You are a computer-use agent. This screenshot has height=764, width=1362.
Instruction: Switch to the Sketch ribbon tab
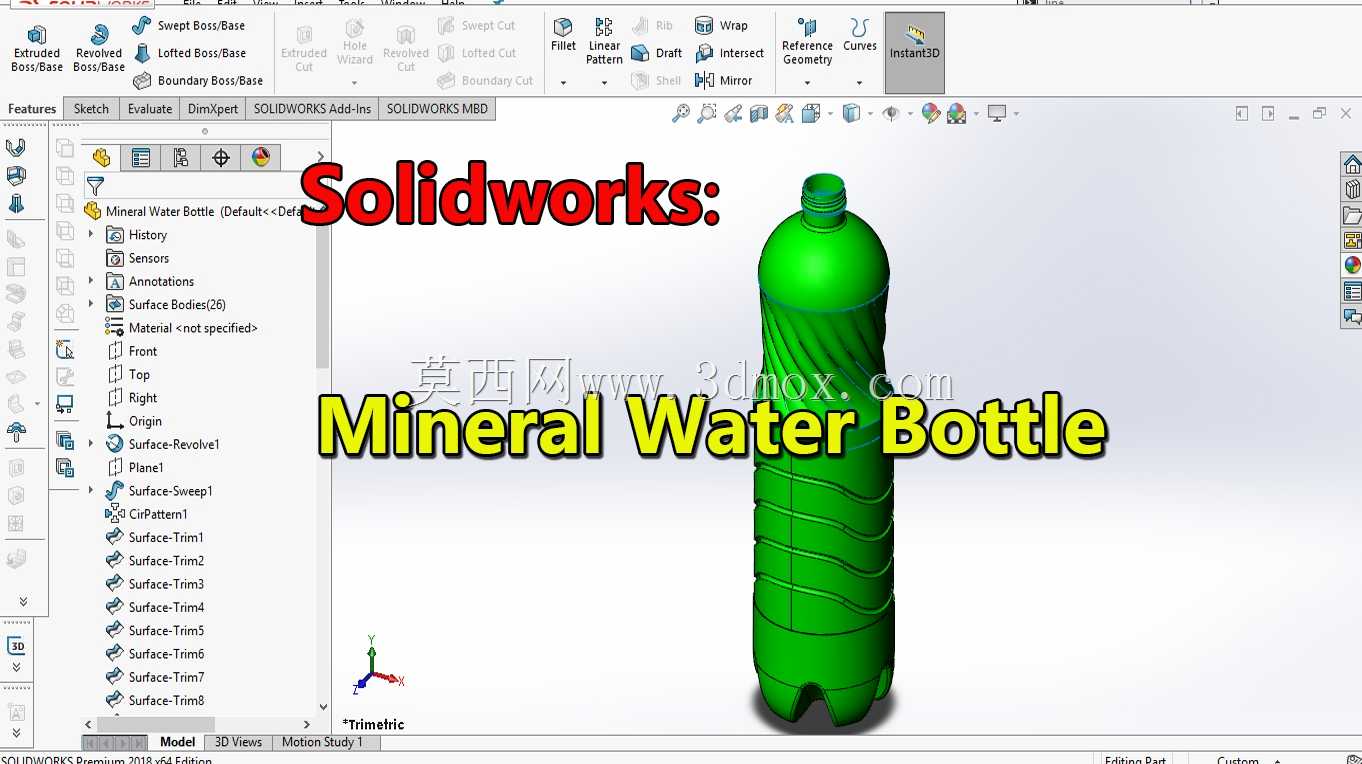coord(91,109)
